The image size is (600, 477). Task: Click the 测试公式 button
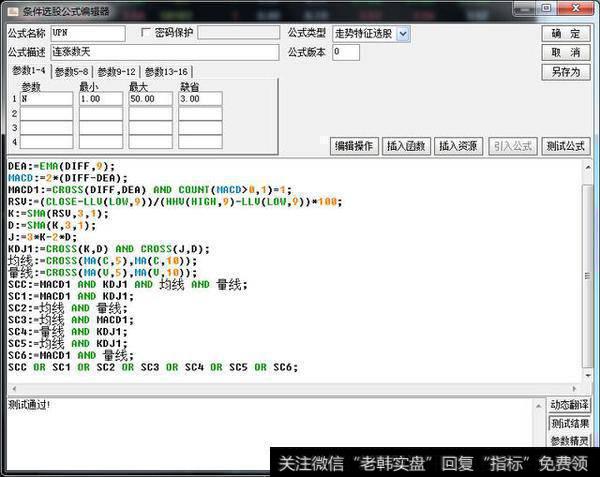566,146
